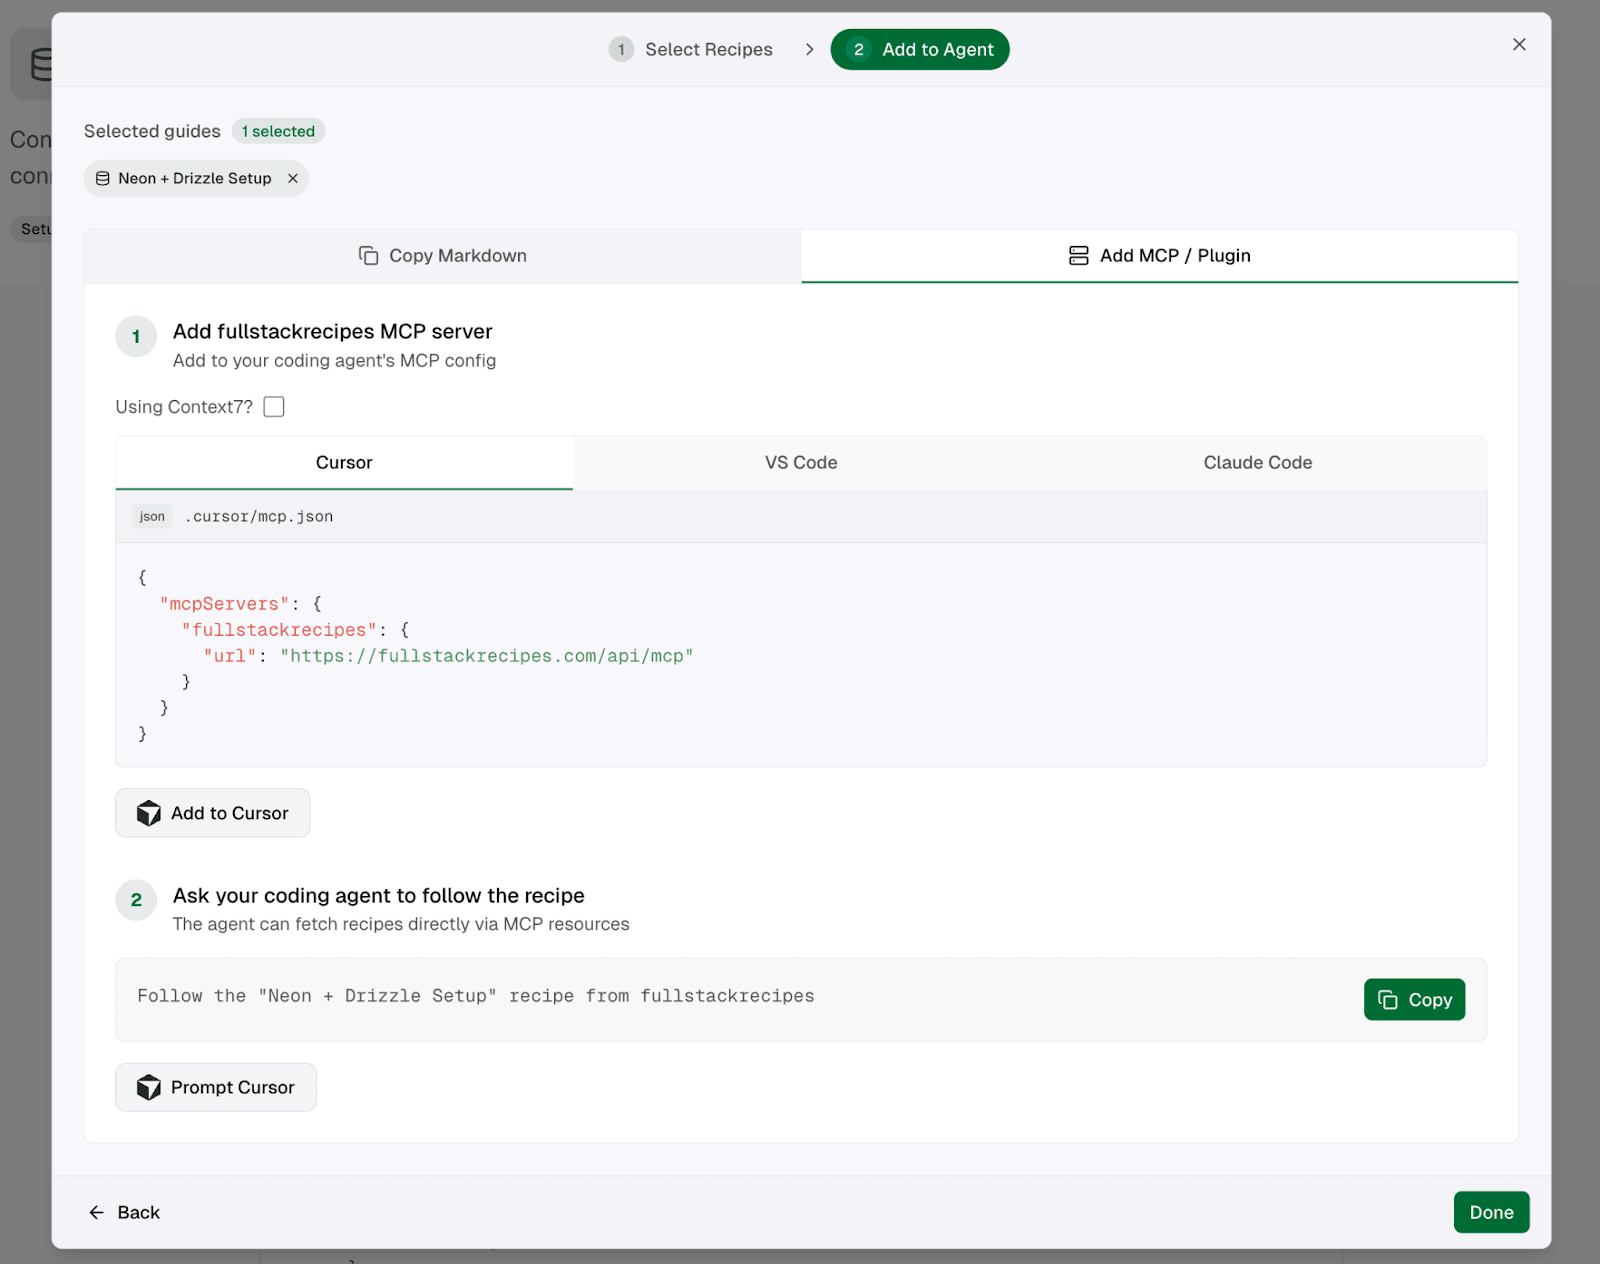Image resolution: width=1600 pixels, height=1264 pixels.
Task: Click the fullstackrecipes MCP URL in code
Action: 487,656
